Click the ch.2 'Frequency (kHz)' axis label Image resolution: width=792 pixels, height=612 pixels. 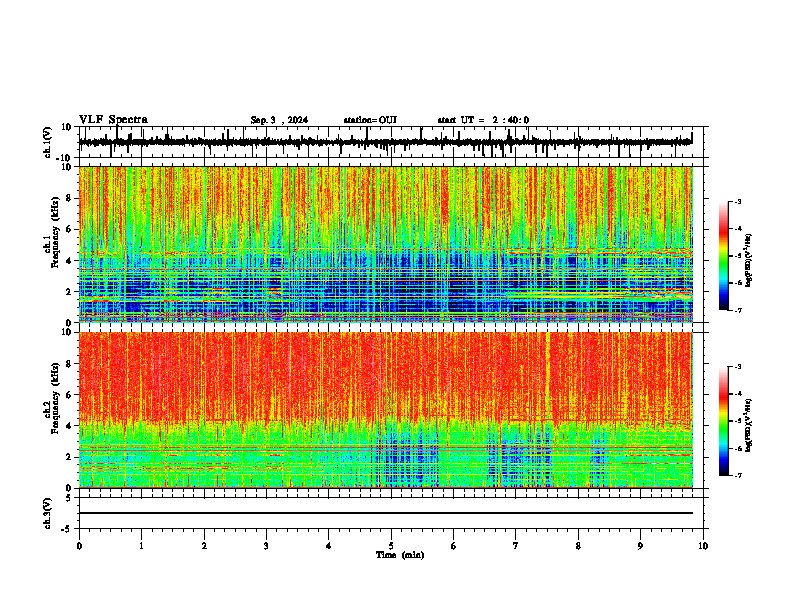55,398
